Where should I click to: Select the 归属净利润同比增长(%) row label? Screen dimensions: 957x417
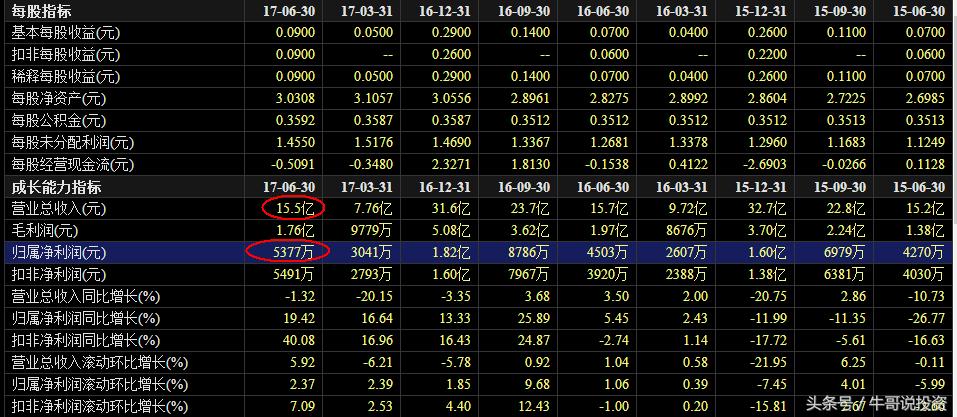(x=85, y=319)
